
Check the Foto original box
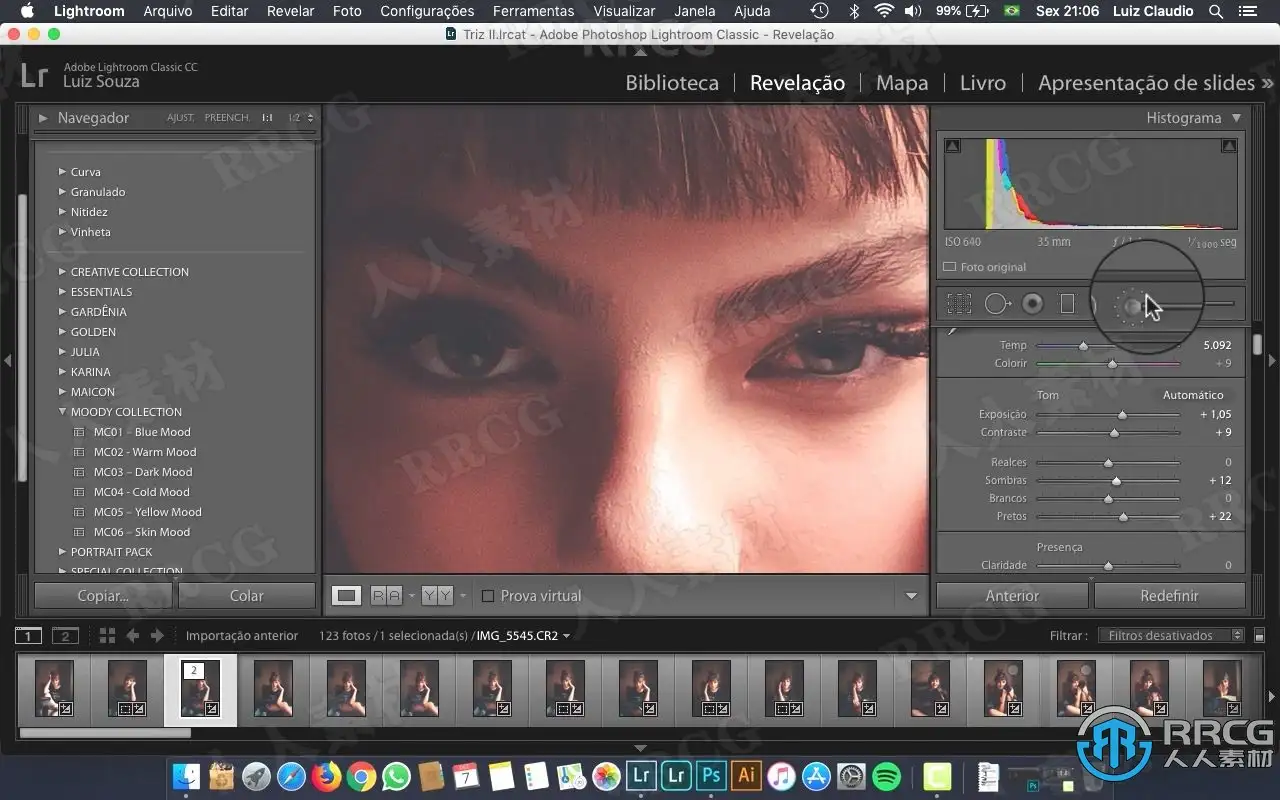(950, 267)
